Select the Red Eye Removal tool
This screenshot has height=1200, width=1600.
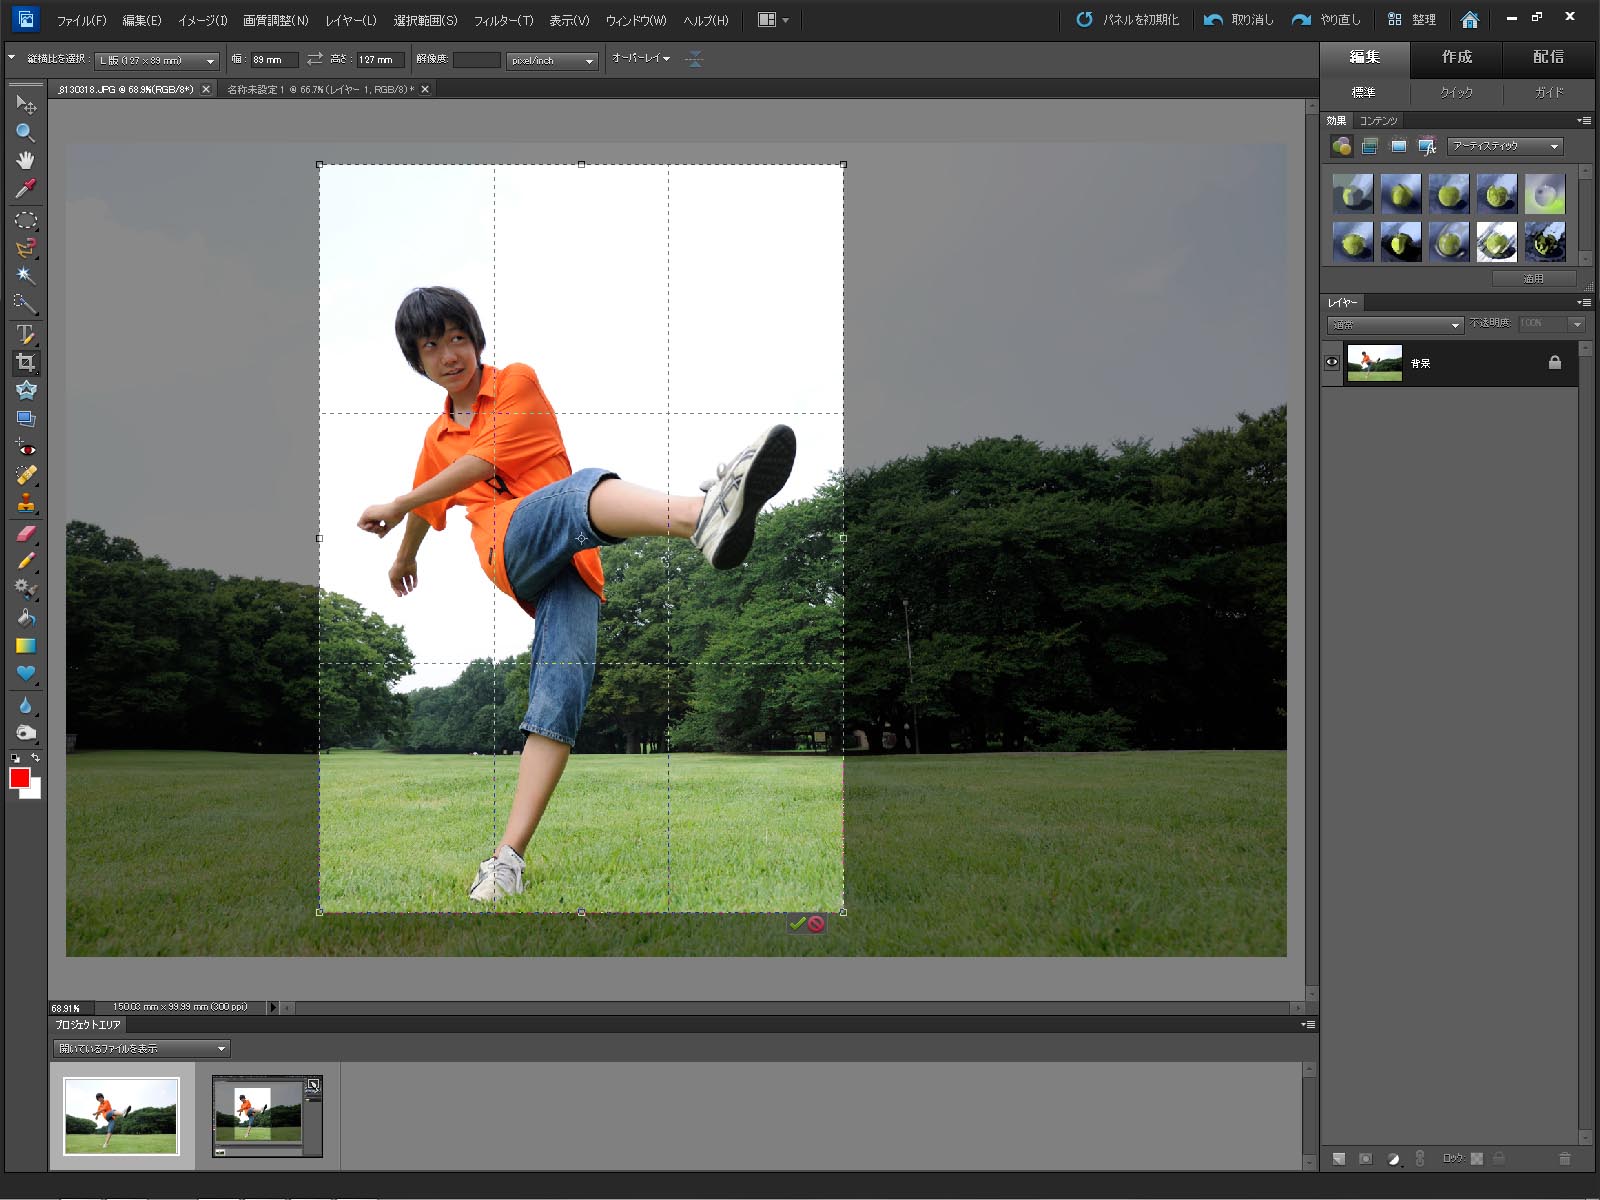[25, 448]
